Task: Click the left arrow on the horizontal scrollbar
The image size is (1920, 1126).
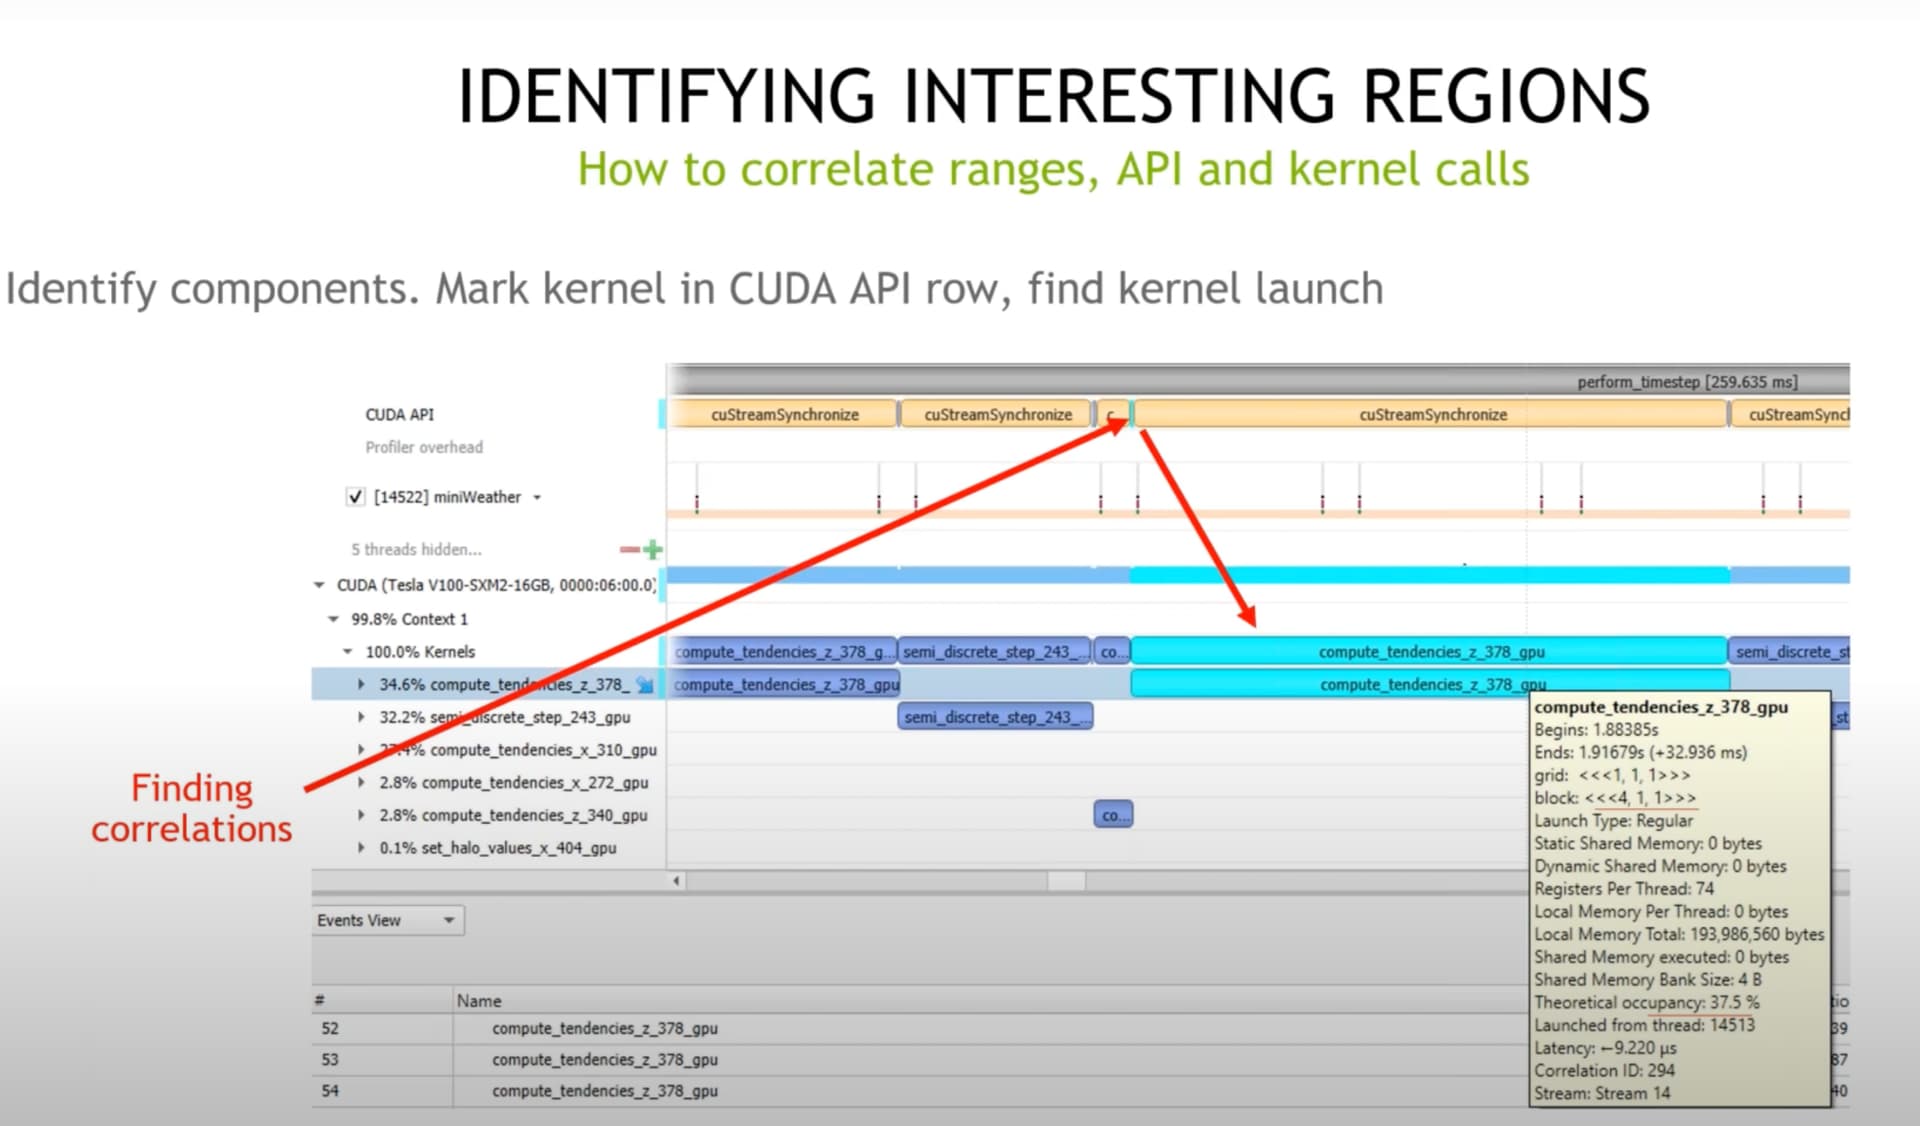Action: click(x=676, y=881)
